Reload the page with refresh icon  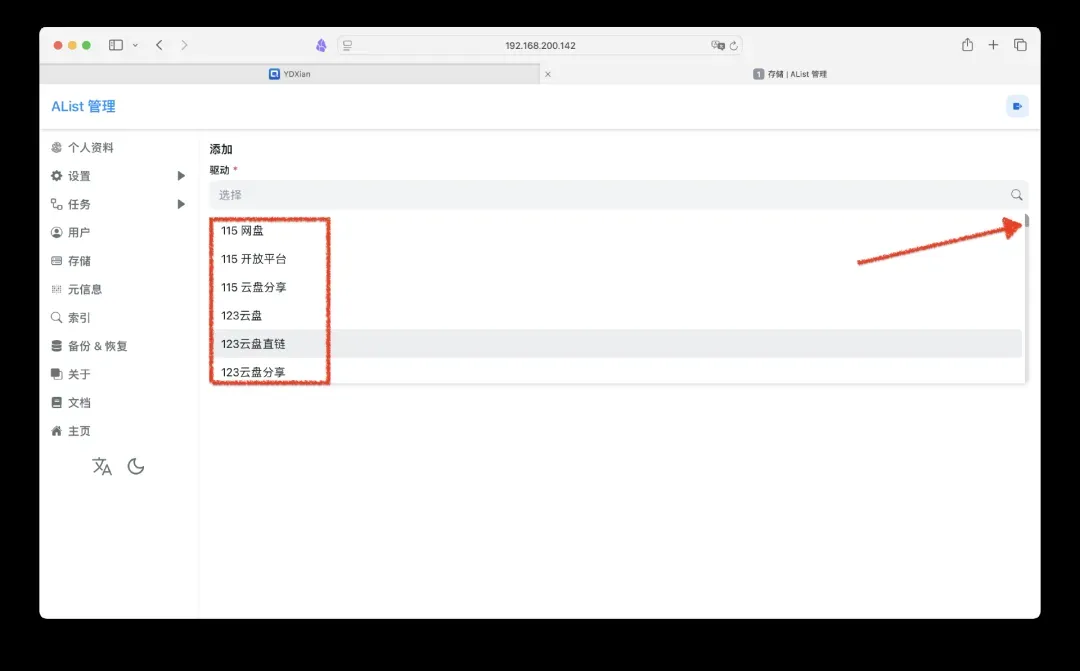point(734,46)
